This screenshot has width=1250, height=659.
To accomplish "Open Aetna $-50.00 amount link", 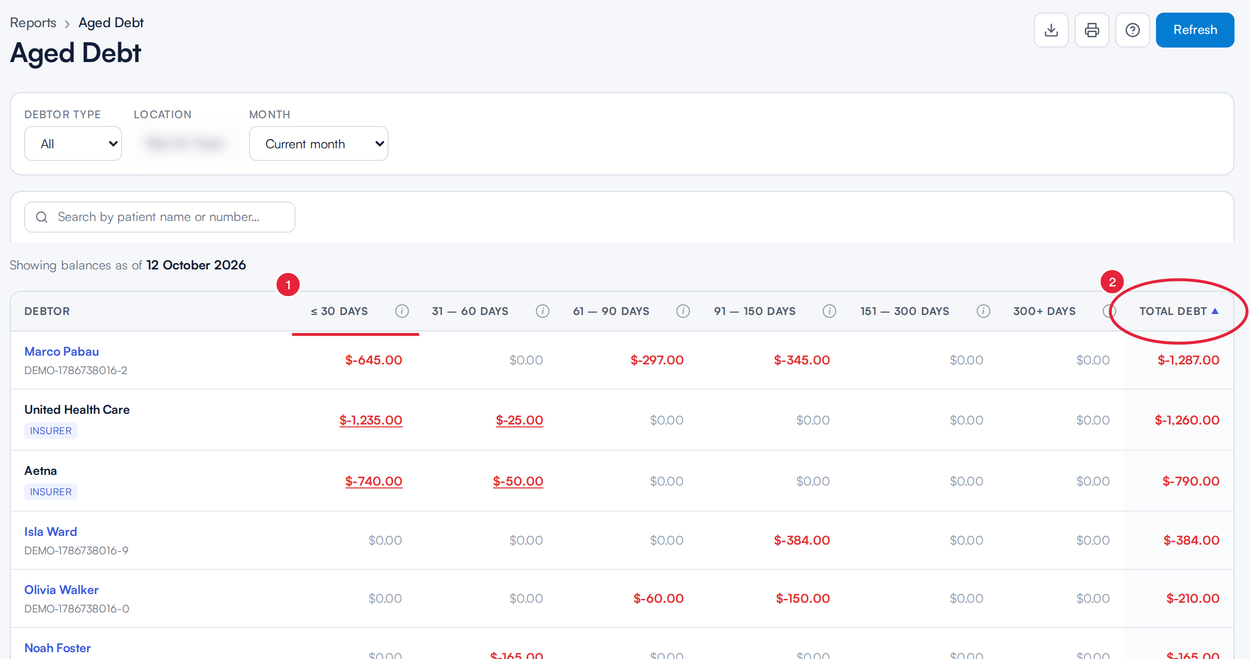I will point(518,481).
